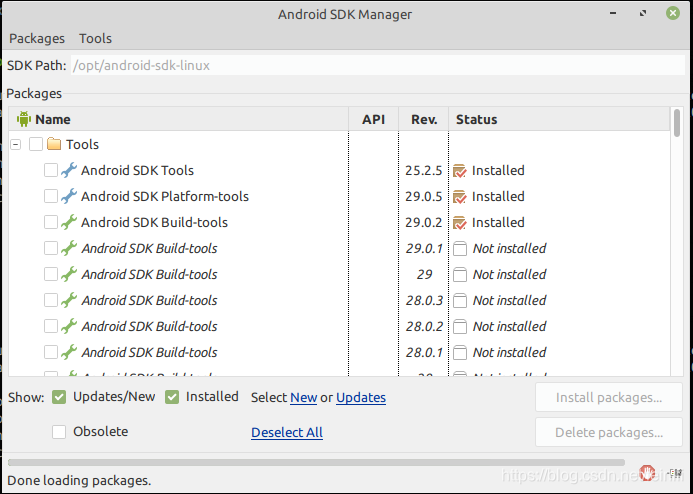Click the Done loading packages status text
Image resolution: width=693 pixels, height=494 pixels.
pos(79,480)
